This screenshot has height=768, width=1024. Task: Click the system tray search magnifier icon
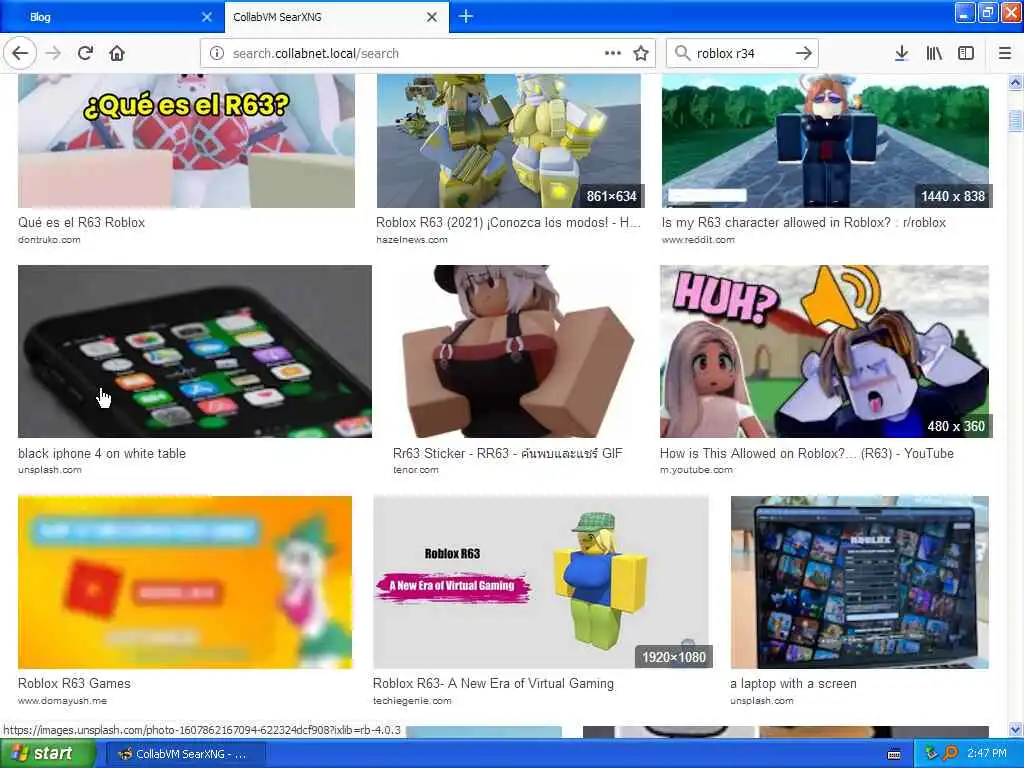[x=950, y=753]
